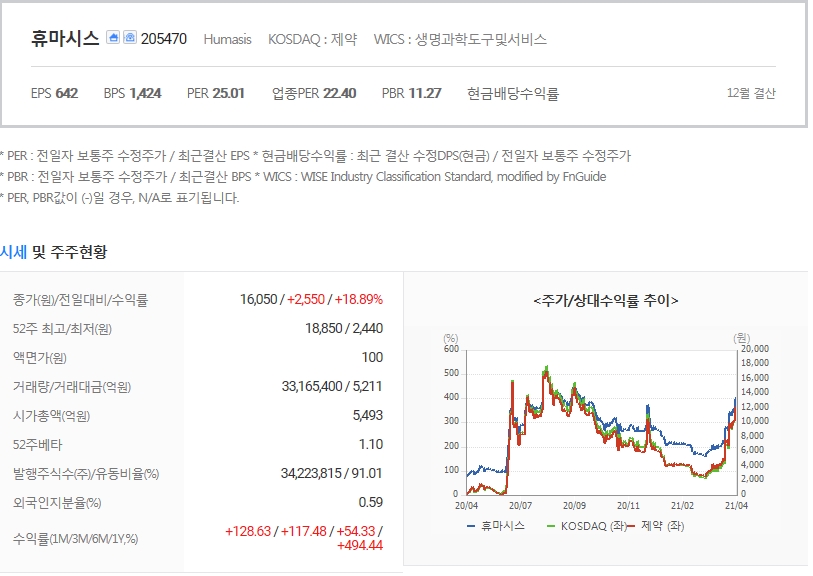Click the 제약 (좌) chart legend entry
The image size is (813, 576).
656,526
